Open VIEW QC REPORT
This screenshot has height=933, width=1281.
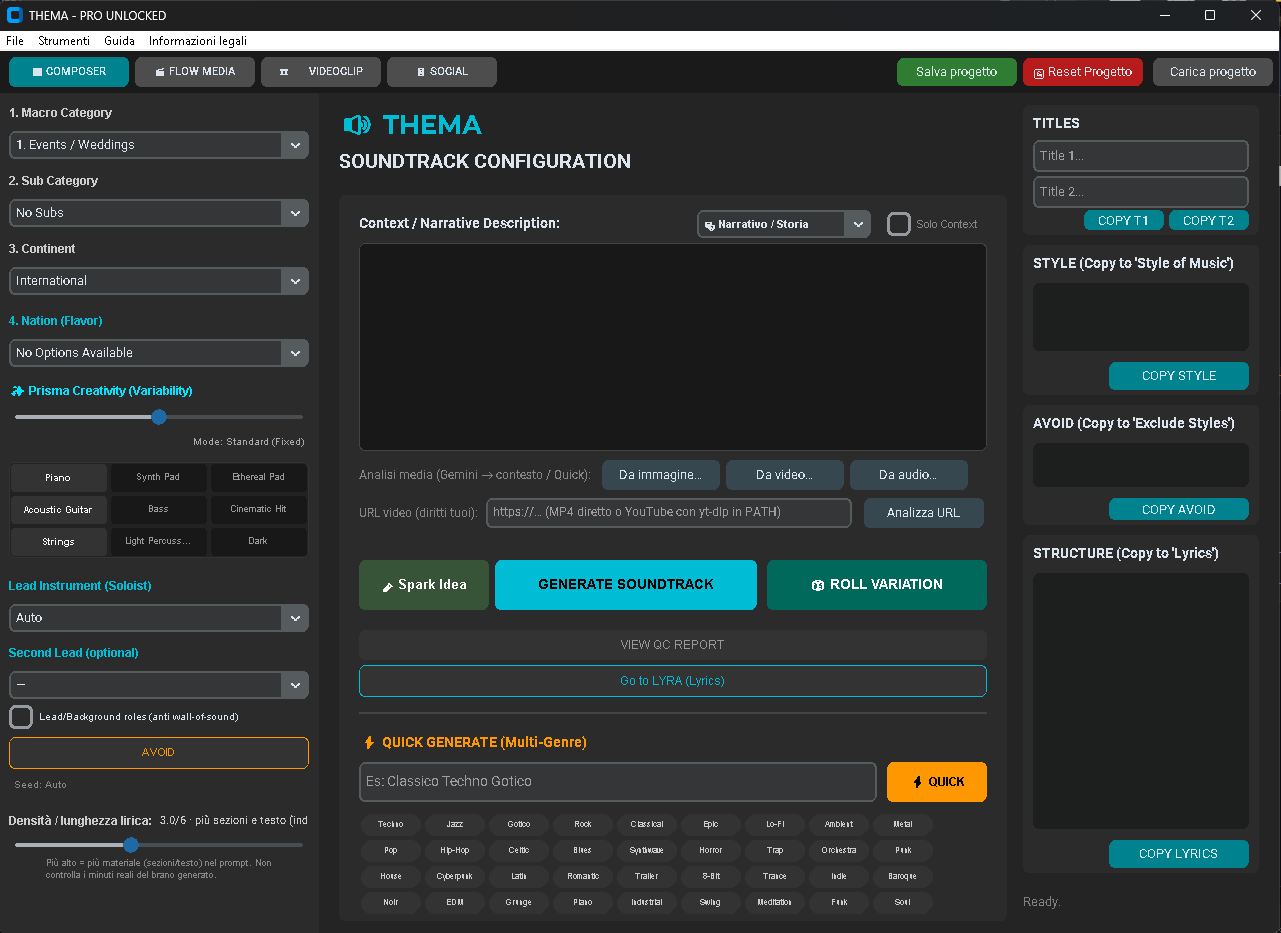[673, 645]
